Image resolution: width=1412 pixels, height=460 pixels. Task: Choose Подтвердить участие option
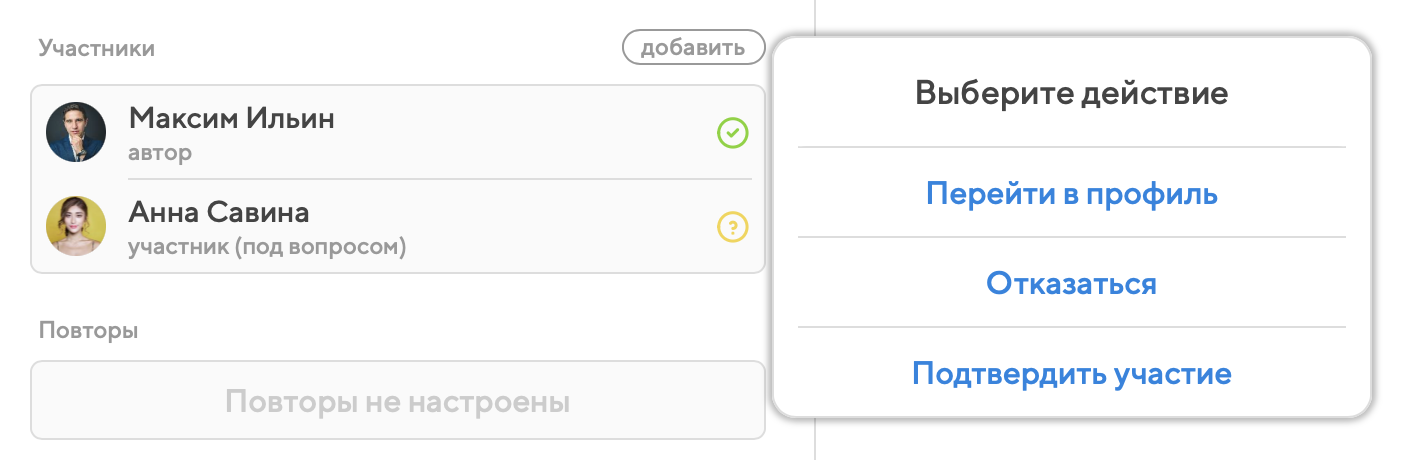tap(1071, 375)
